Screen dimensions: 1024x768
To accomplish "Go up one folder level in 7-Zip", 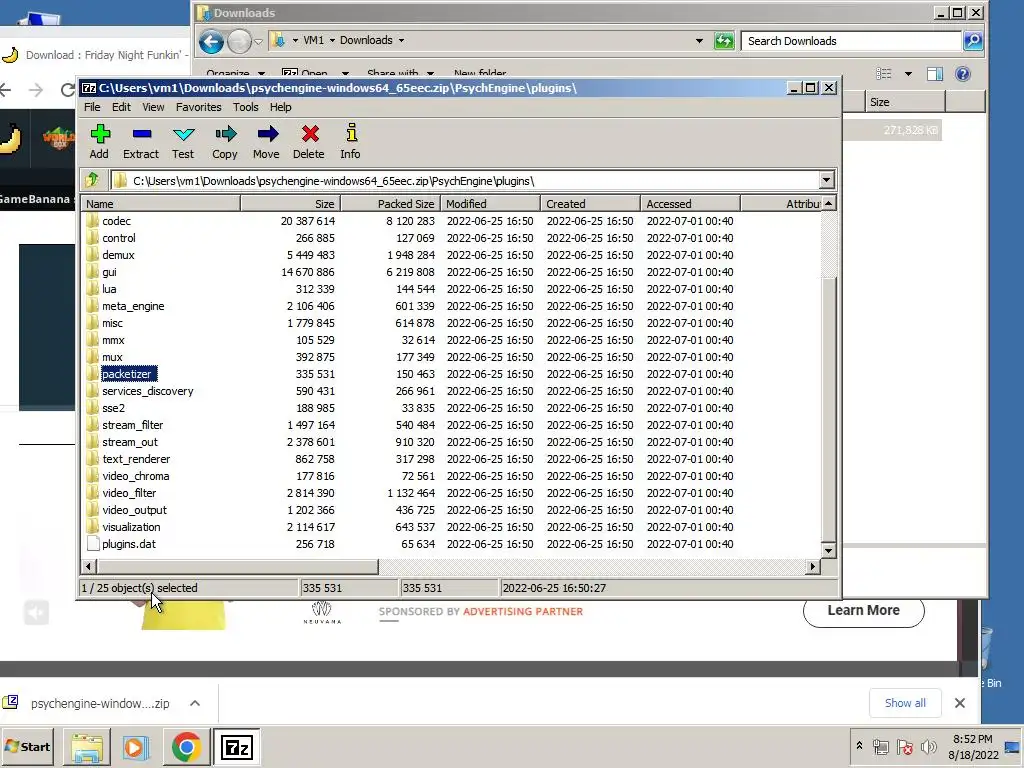I will click(x=92, y=180).
